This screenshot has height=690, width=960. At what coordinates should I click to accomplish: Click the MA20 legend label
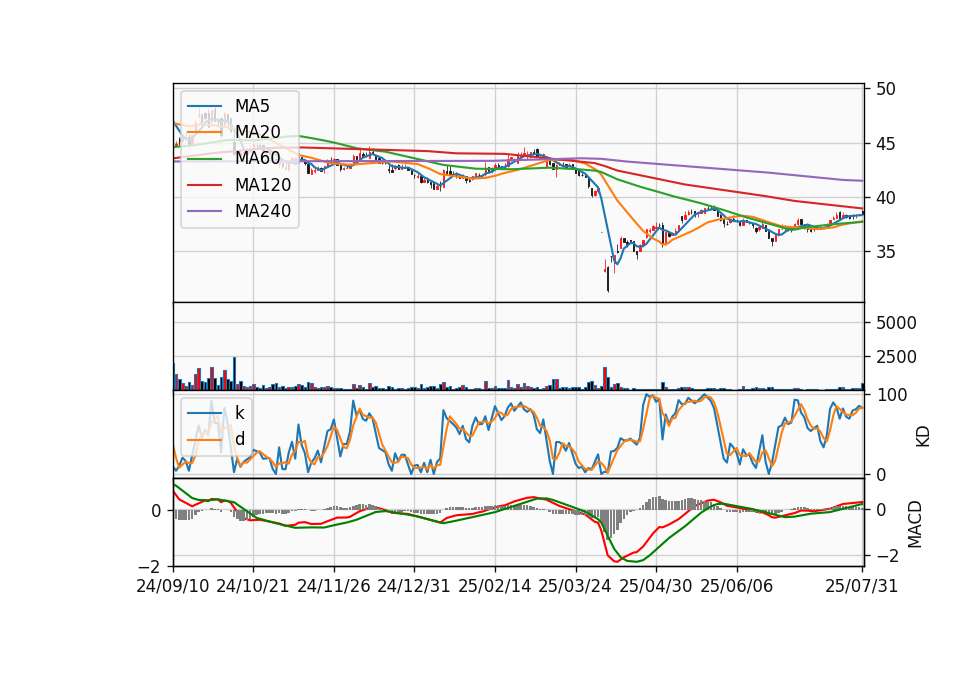[257, 132]
